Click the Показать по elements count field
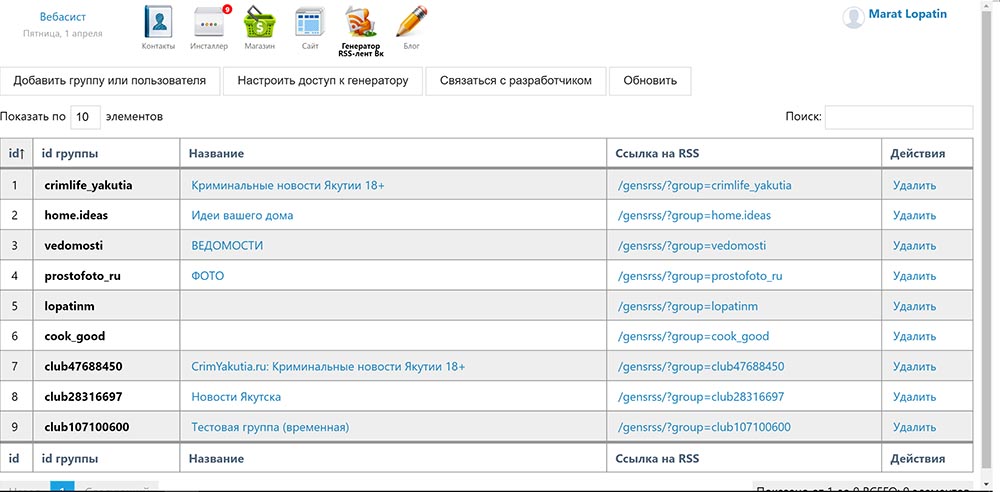 click(86, 117)
